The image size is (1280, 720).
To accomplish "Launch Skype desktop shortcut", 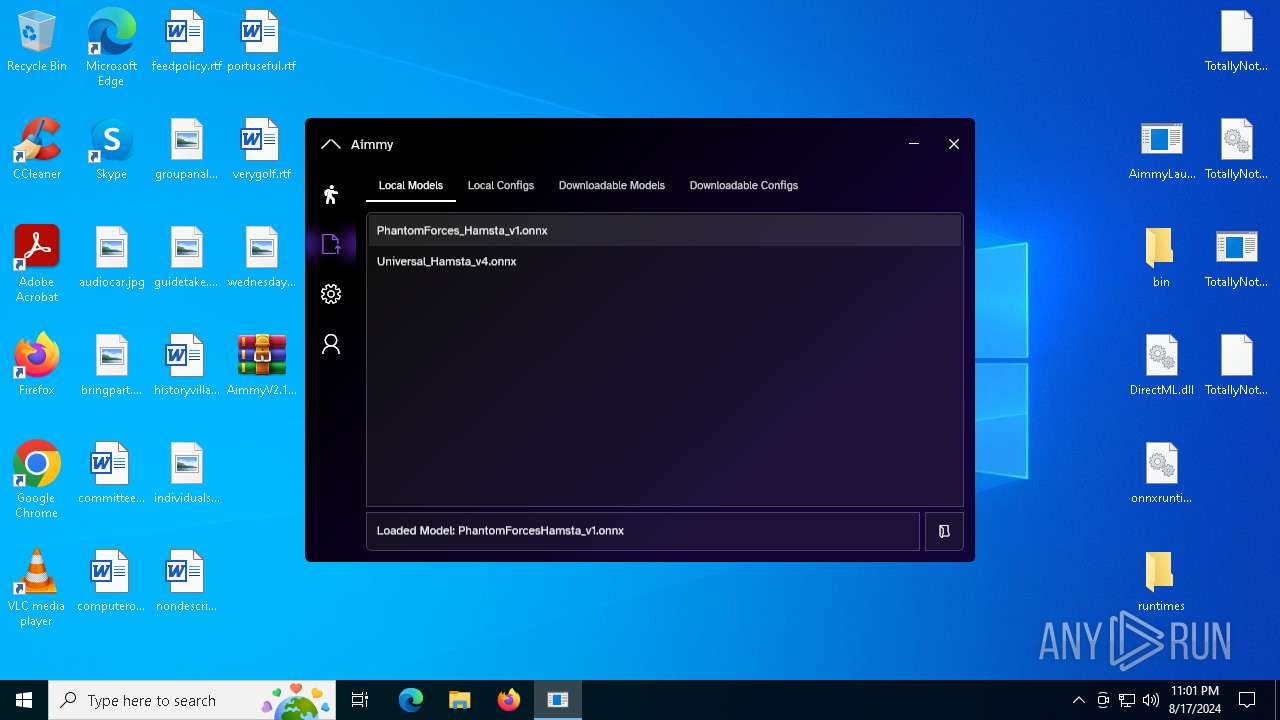I will pyautogui.click(x=111, y=150).
